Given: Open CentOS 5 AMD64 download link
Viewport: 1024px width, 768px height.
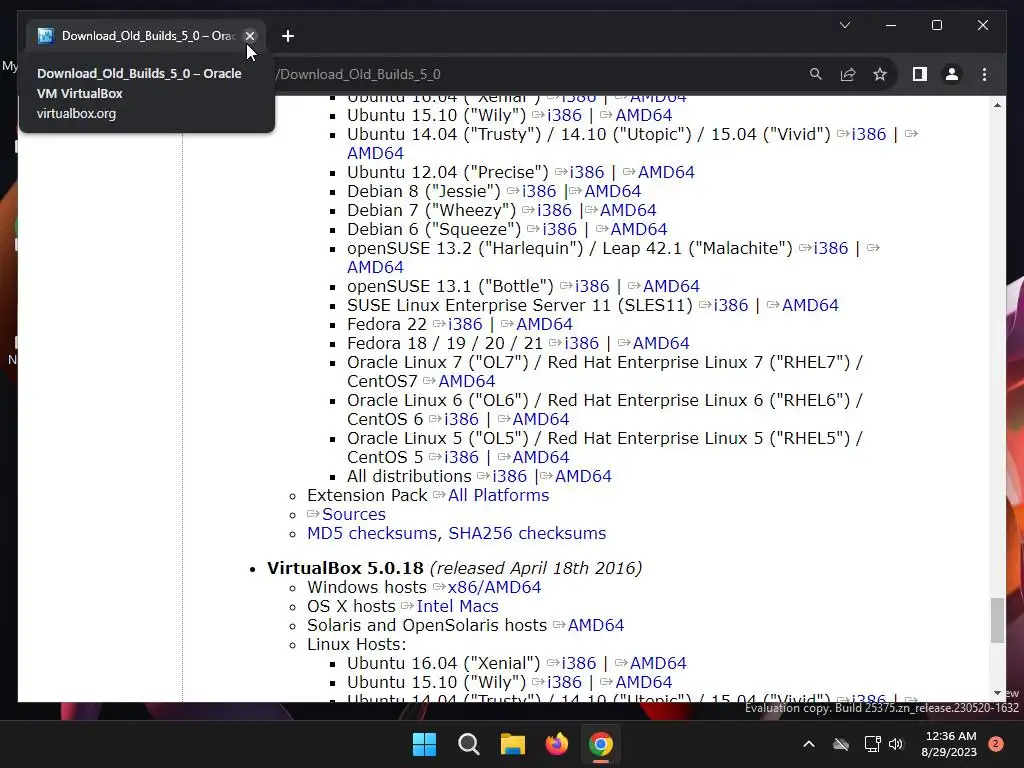Looking at the screenshot, I should point(540,456).
